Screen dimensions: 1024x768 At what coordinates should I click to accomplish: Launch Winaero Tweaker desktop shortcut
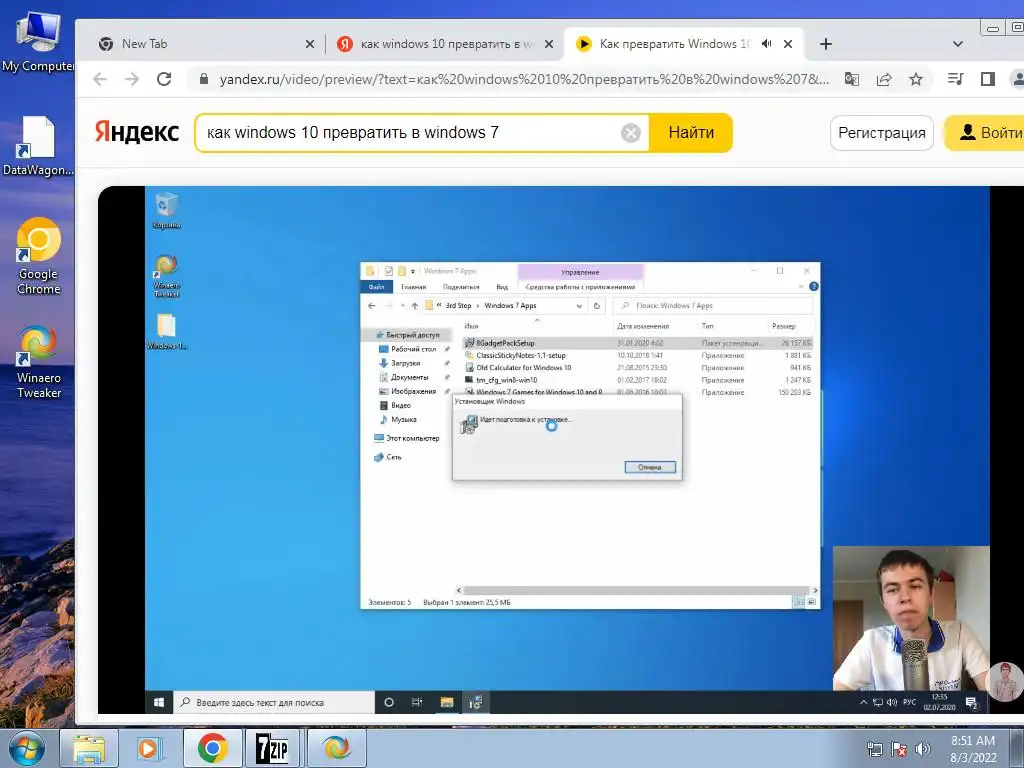coord(38,361)
